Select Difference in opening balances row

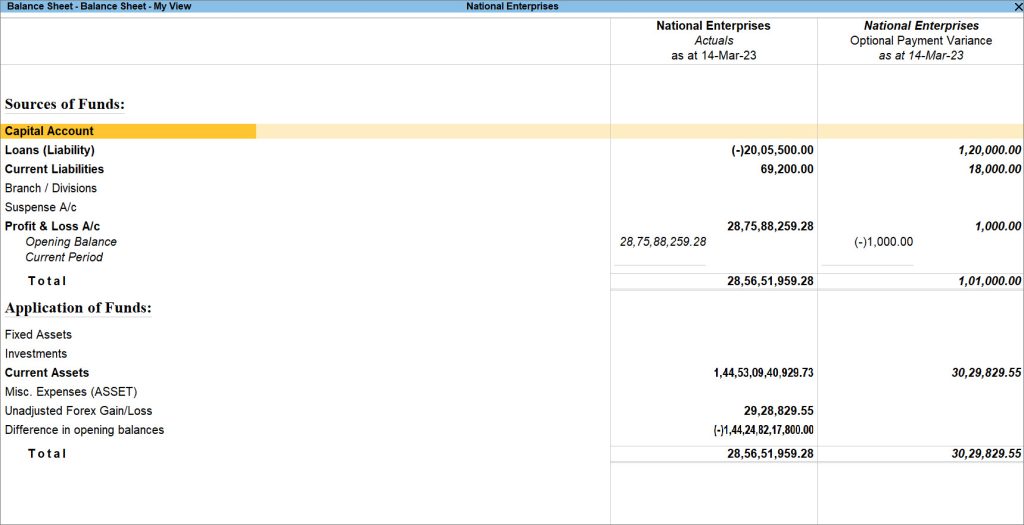point(84,430)
